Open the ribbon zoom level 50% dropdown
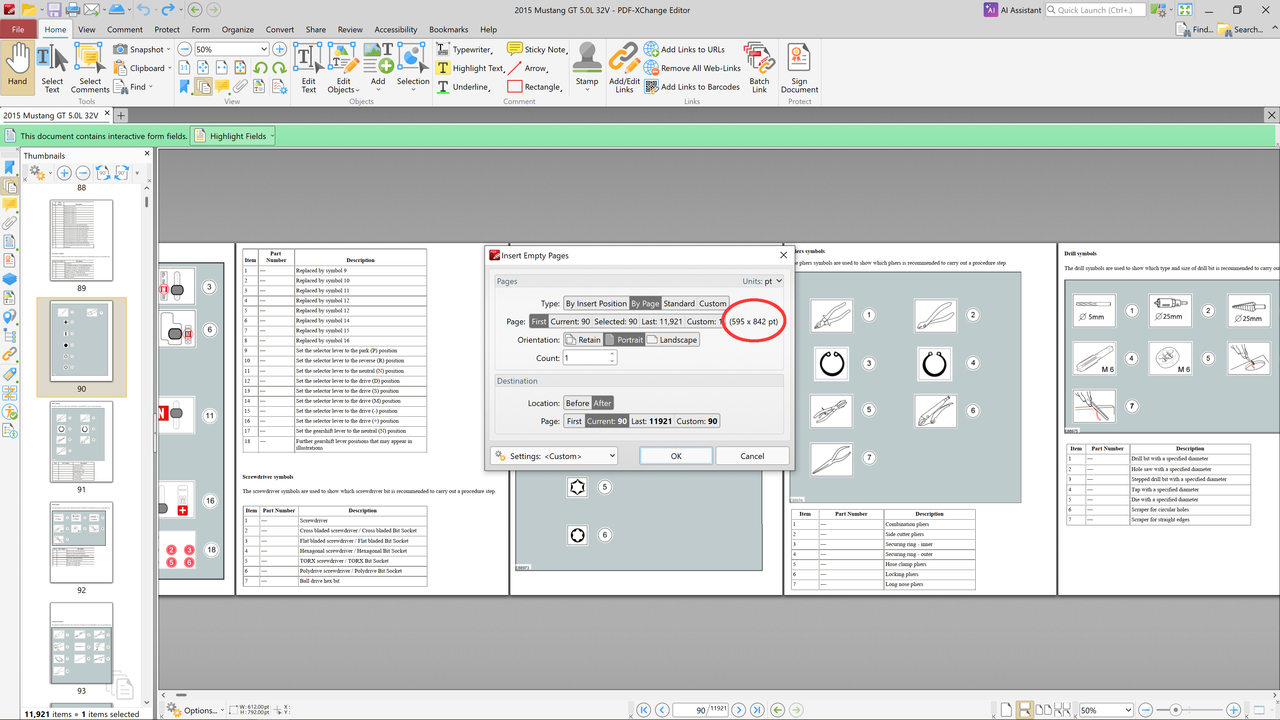The width and height of the screenshot is (1280, 720). (265, 49)
